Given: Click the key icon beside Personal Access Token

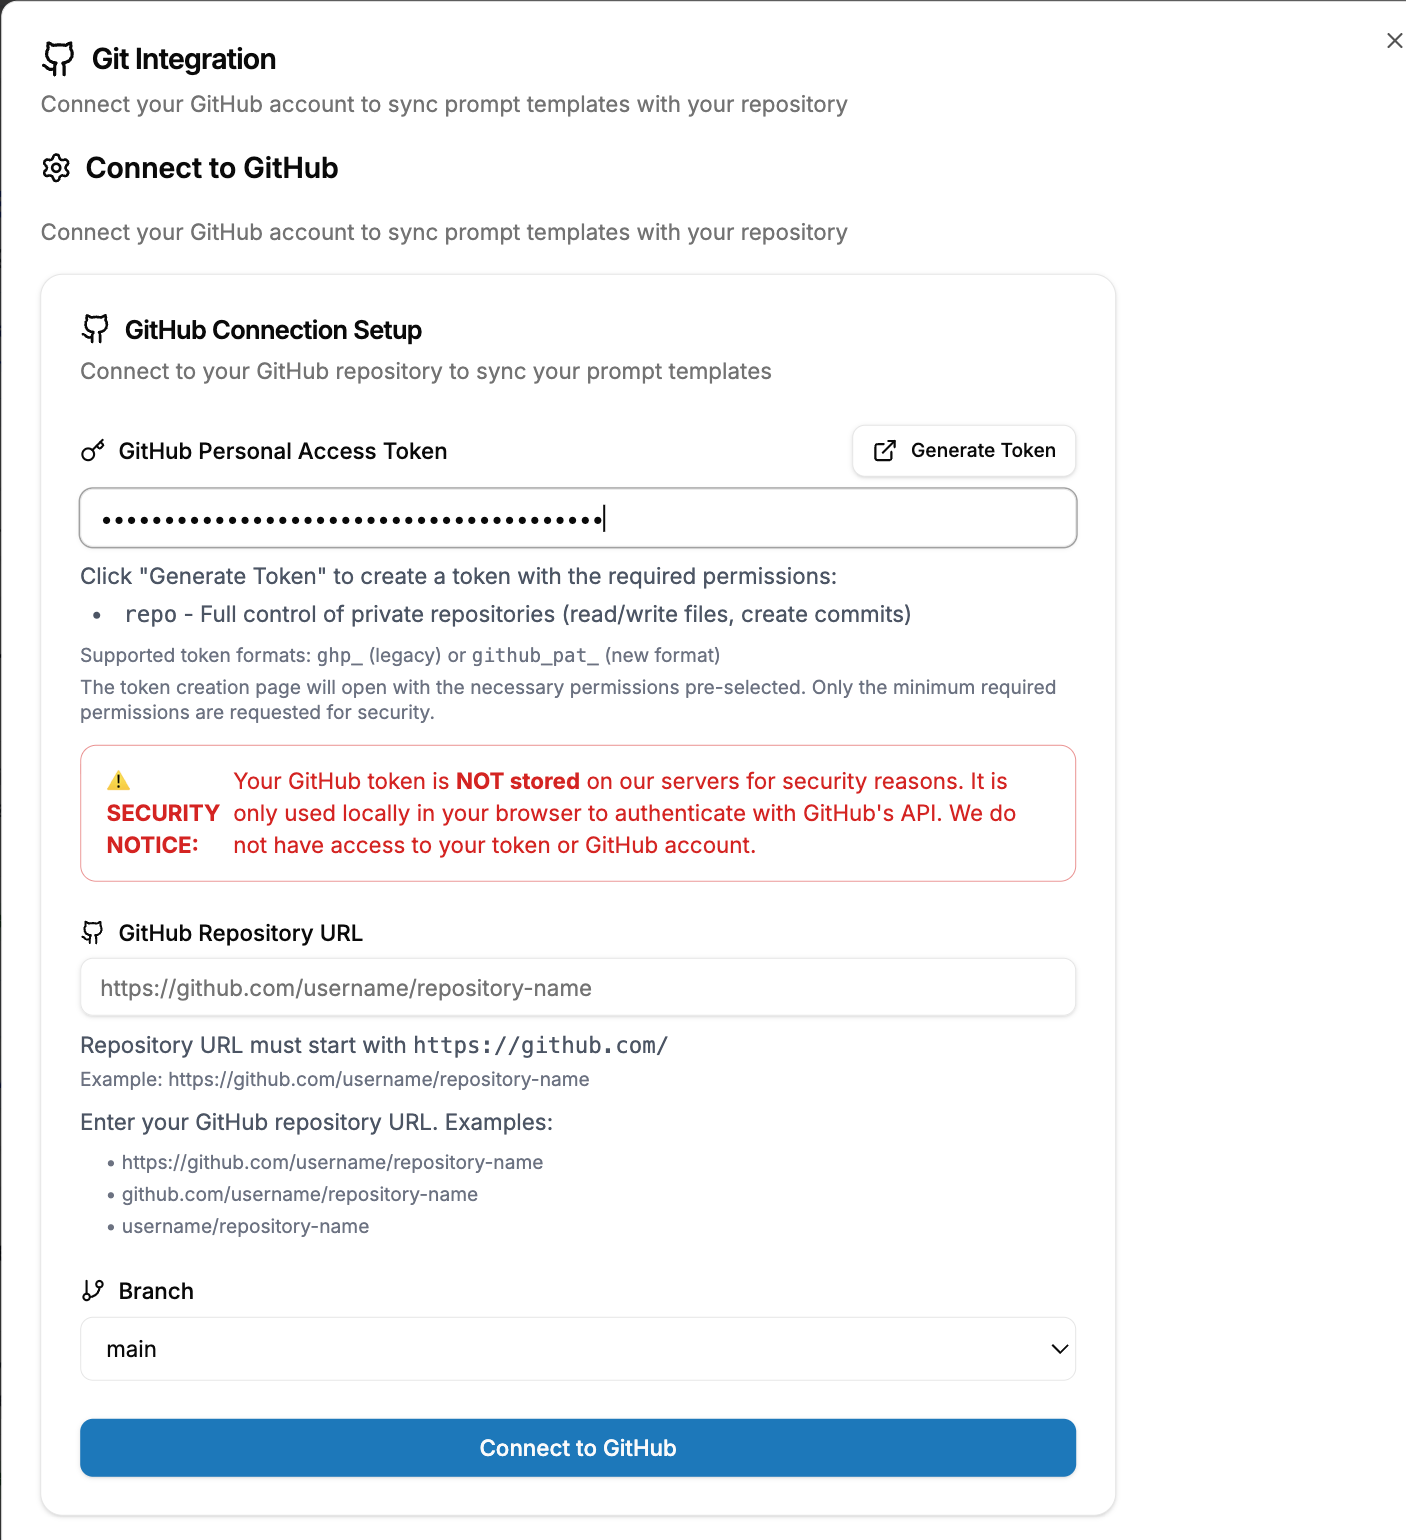Looking at the screenshot, I should [x=93, y=451].
